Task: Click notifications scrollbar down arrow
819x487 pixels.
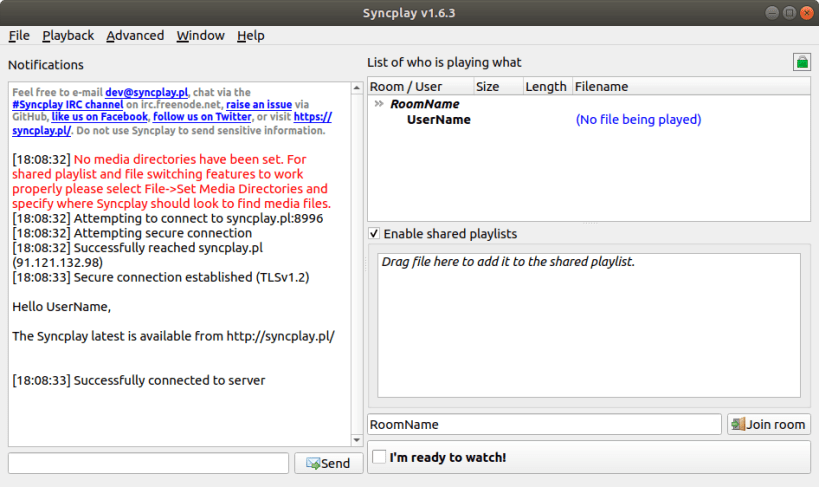Action: click(357, 440)
